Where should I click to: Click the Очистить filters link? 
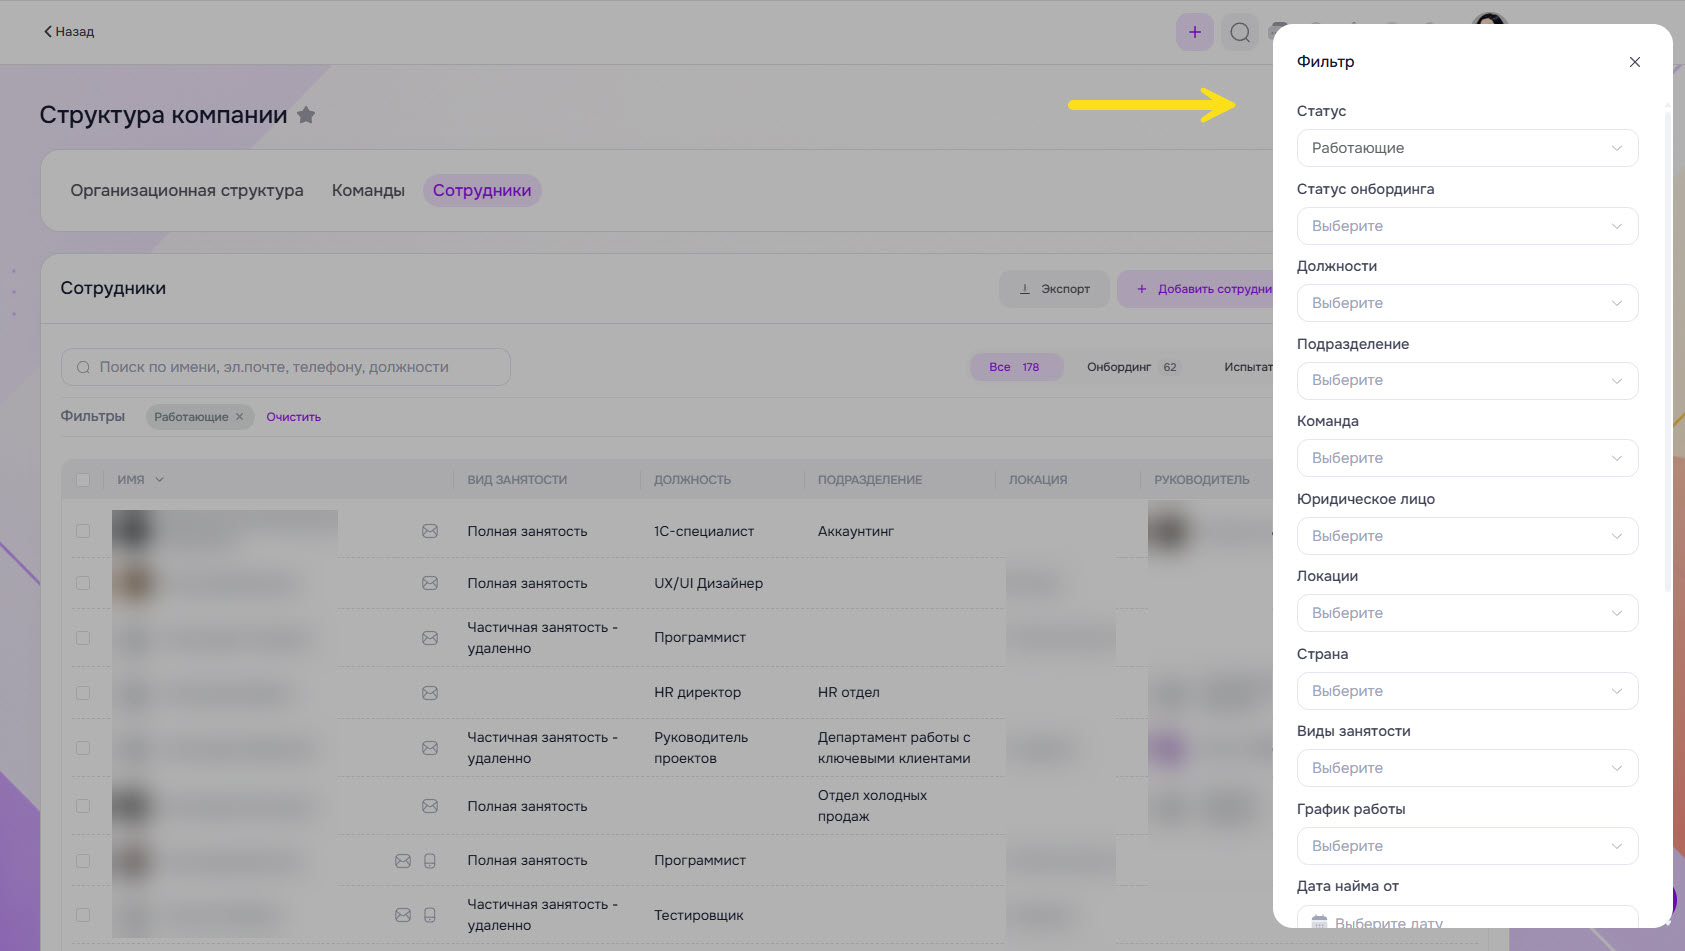coord(293,417)
